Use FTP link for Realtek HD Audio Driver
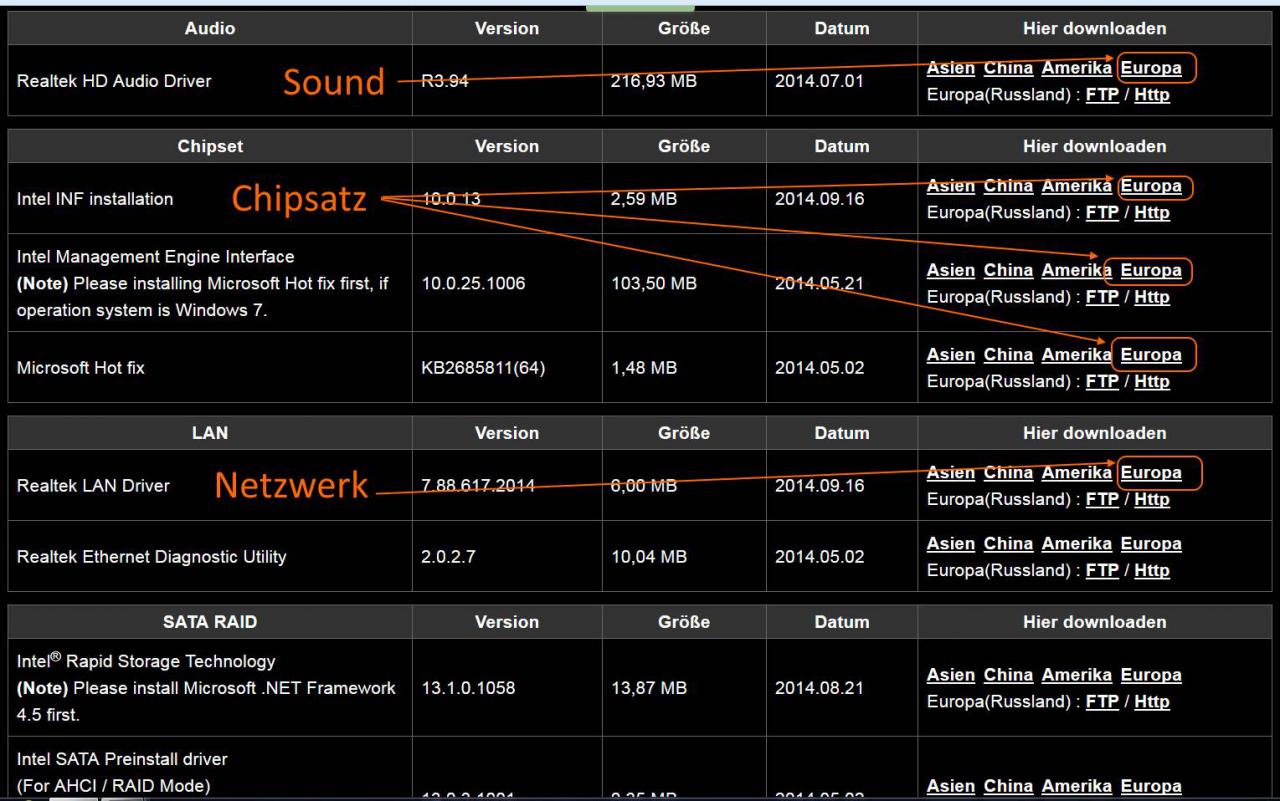This screenshot has width=1280, height=801. pyautogui.click(x=1102, y=96)
